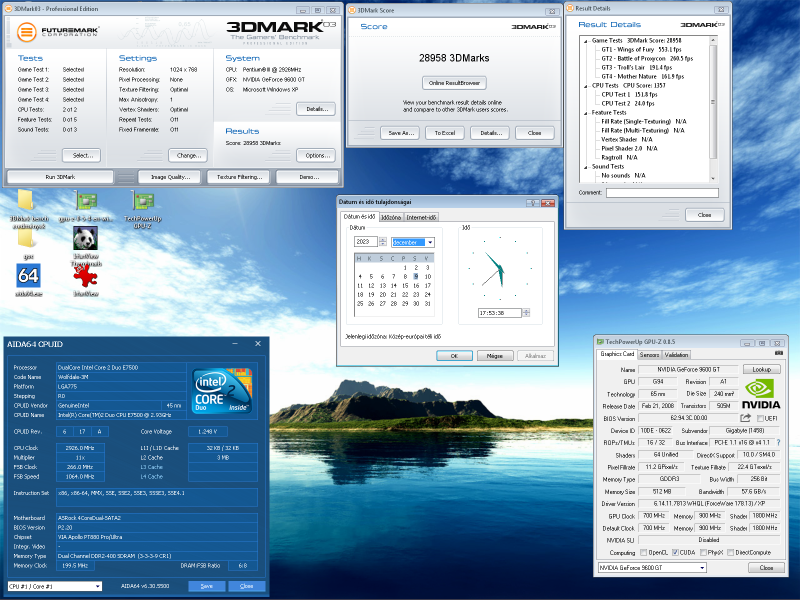Toggle the OpenCL checkbox
The width and height of the screenshot is (800, 600).
click(x=643, y=553)
